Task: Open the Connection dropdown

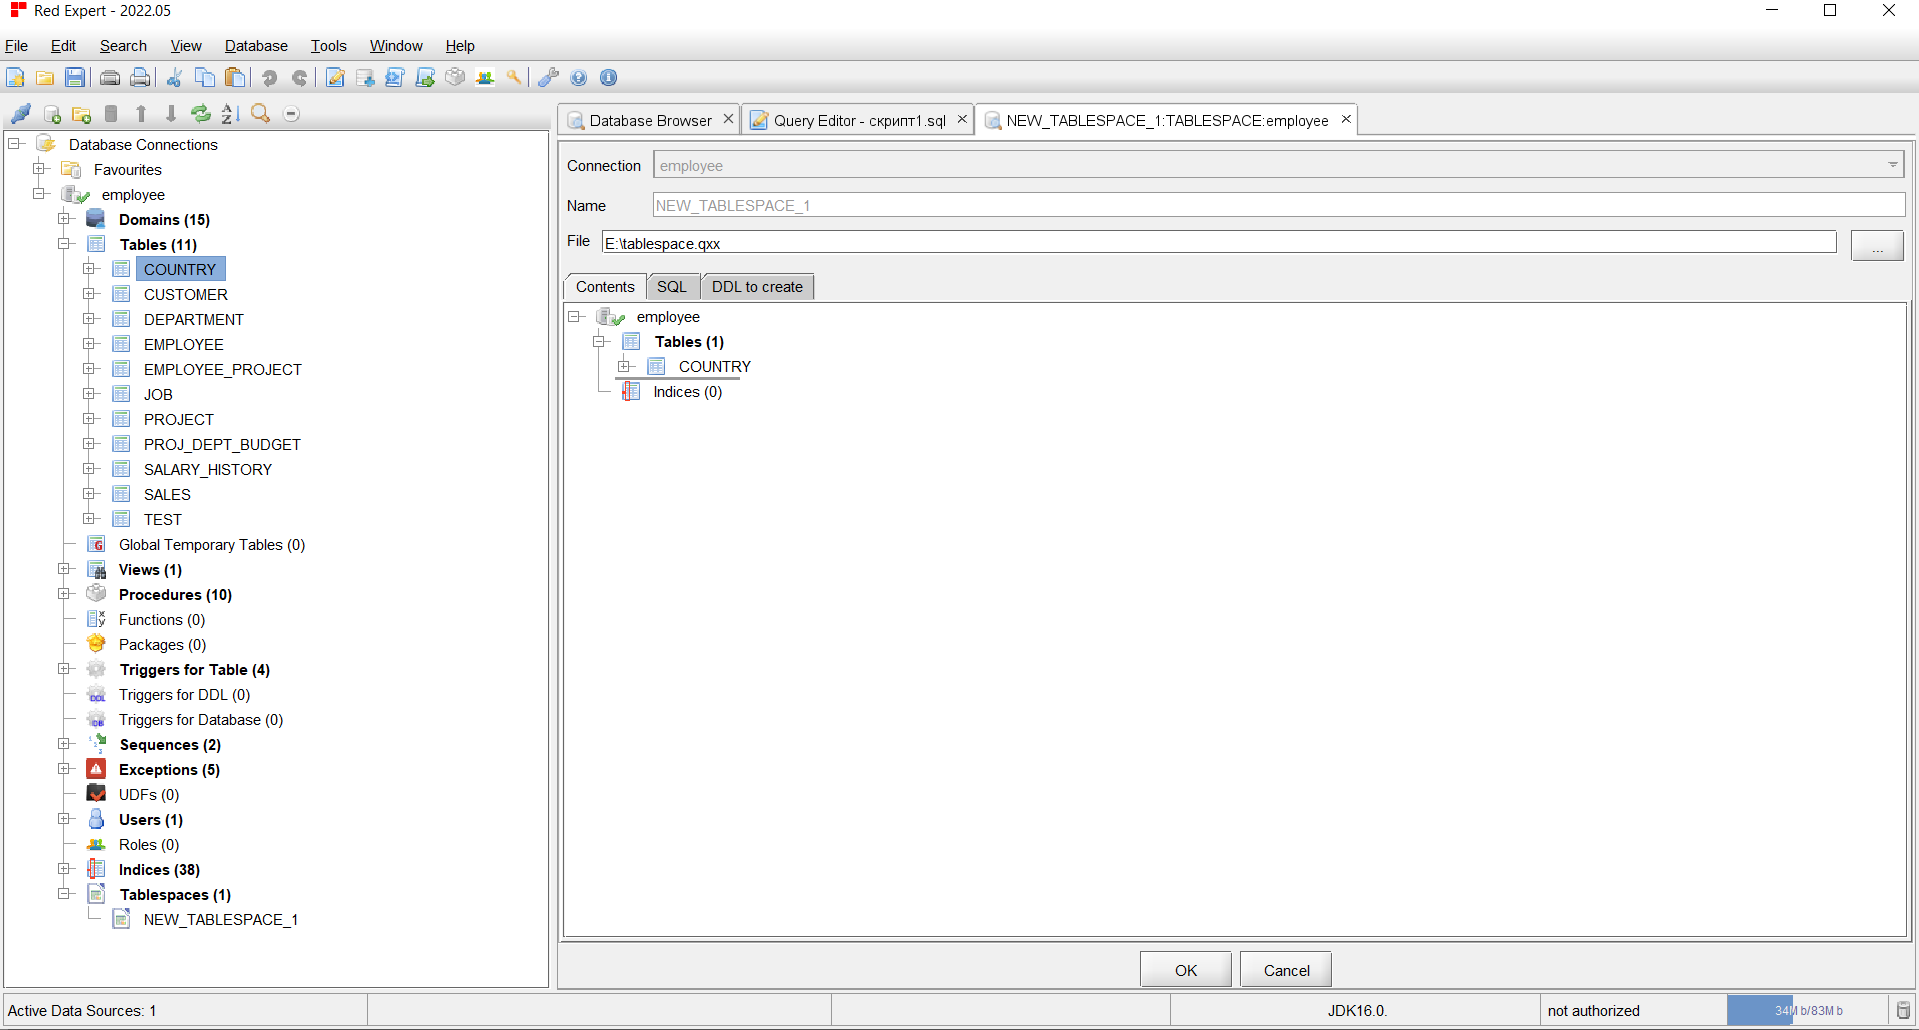Action: click(1892, 165)
